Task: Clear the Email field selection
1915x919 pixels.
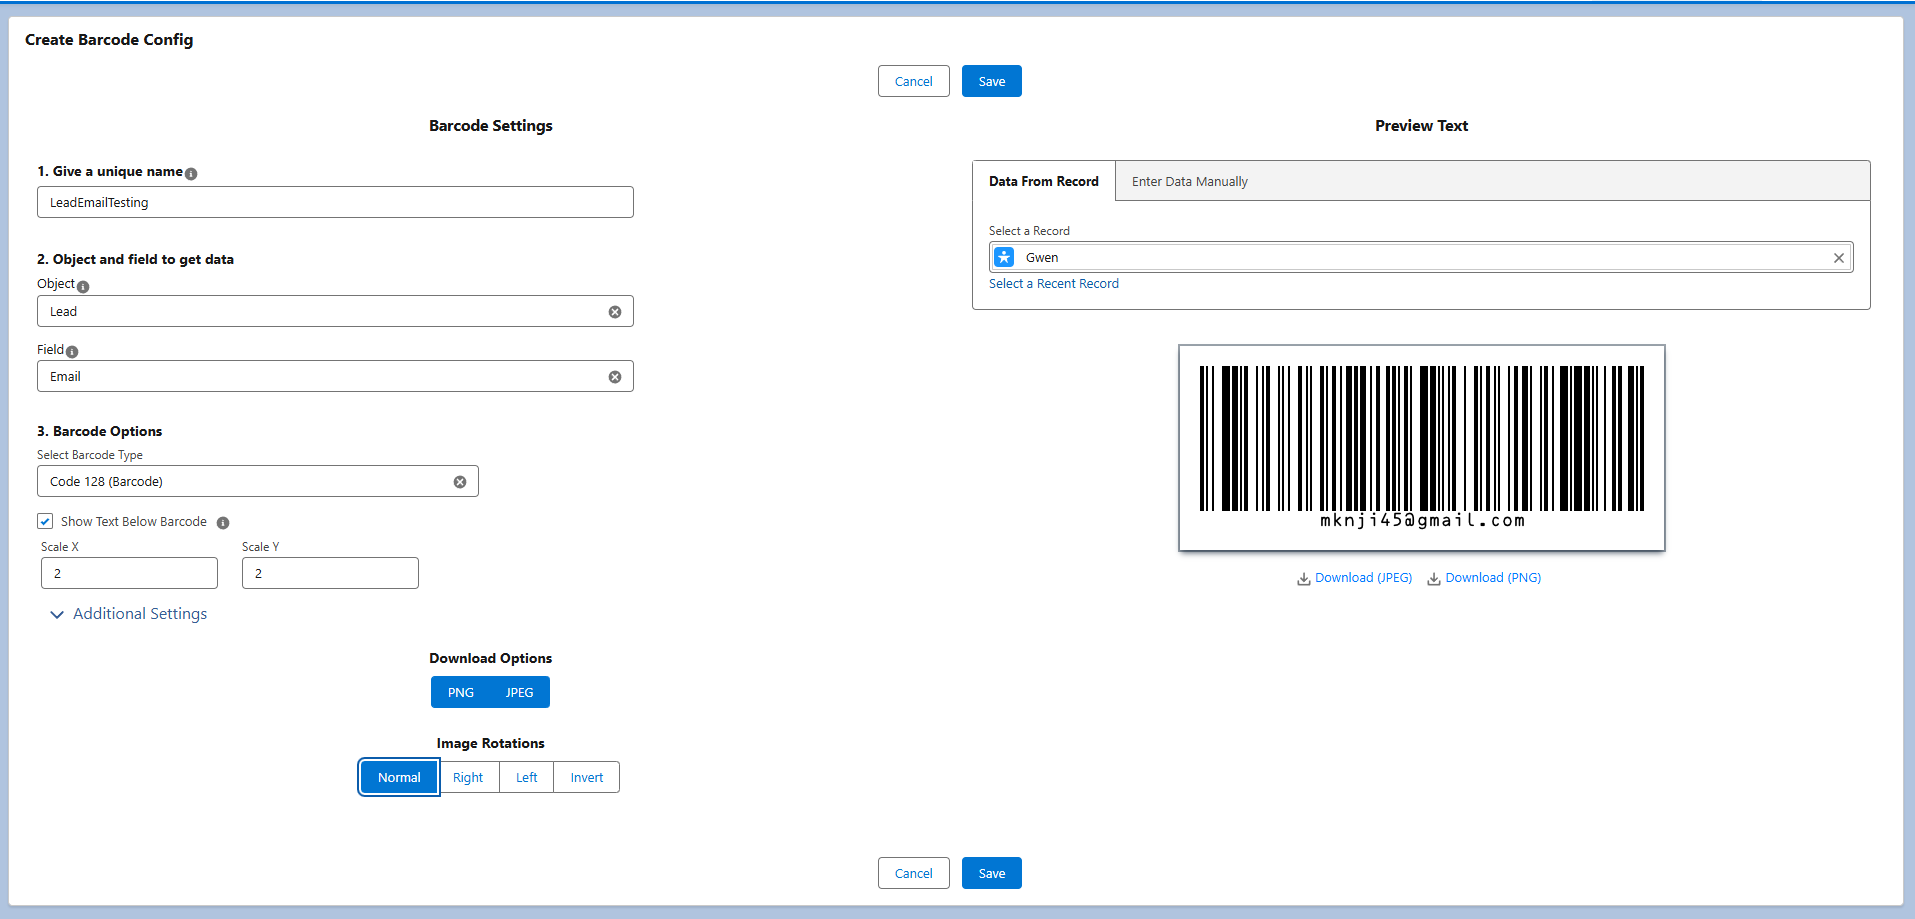Action: point(615,377)
